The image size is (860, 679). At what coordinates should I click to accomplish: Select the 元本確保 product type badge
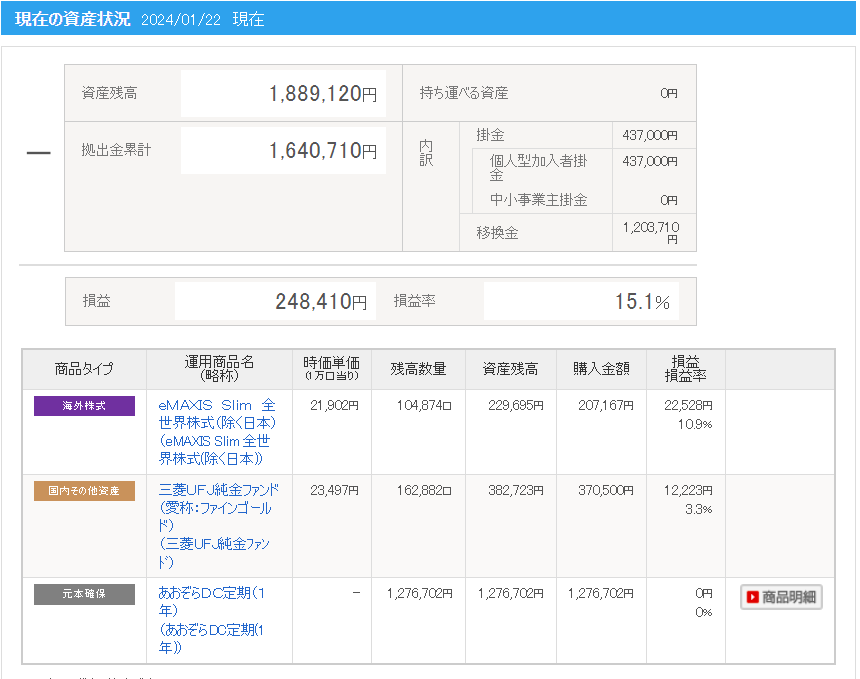click(84, 594)
